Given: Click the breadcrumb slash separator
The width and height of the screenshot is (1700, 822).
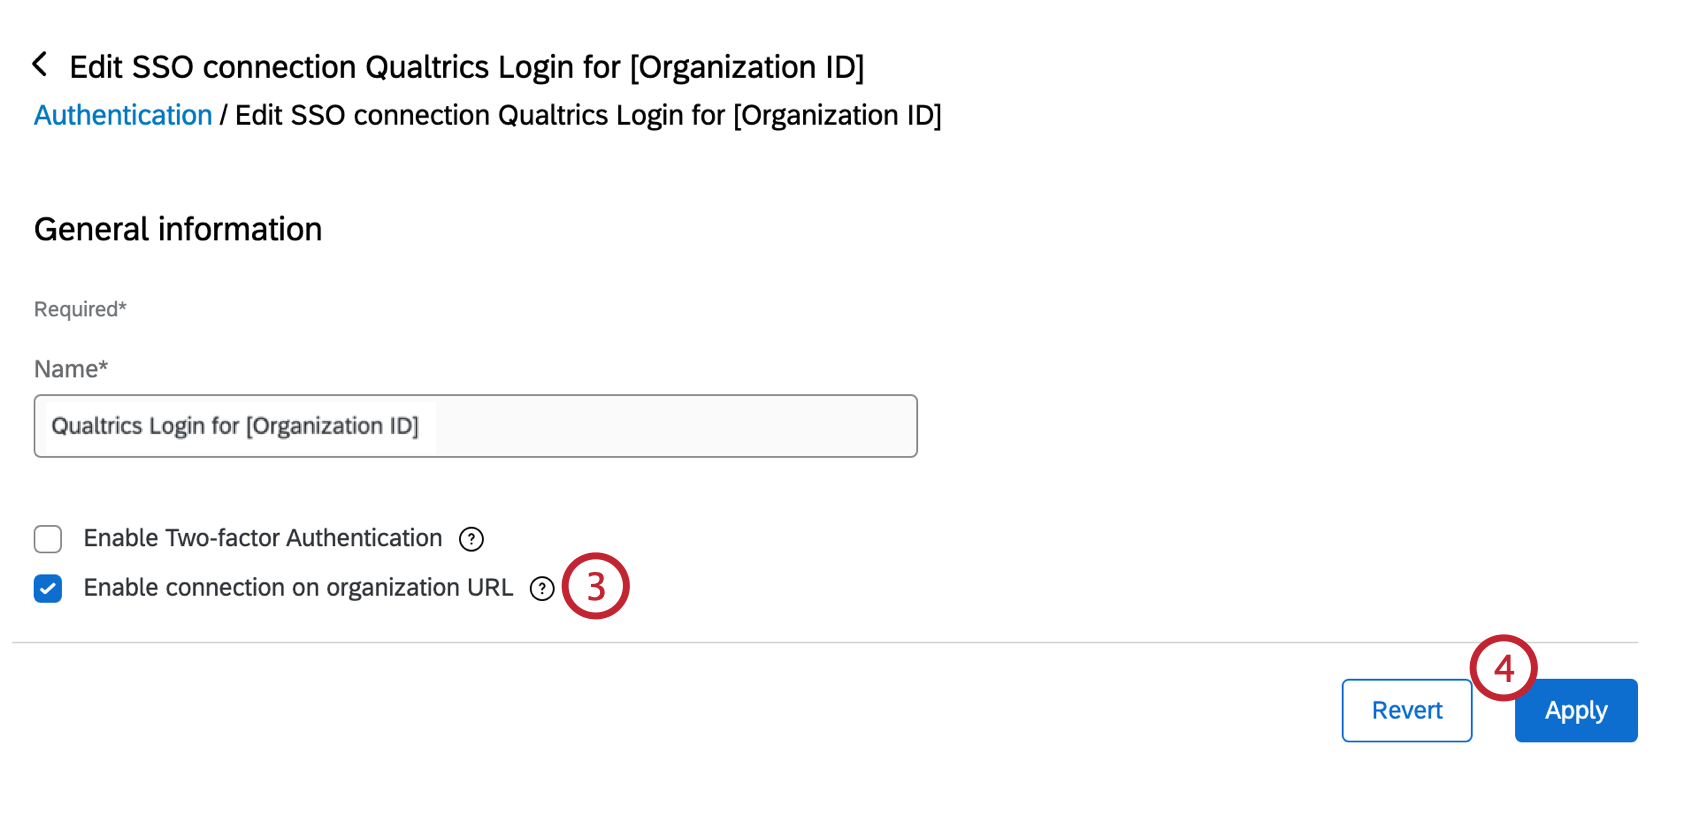Looking at the screenshot, I should tap(224, 116).
